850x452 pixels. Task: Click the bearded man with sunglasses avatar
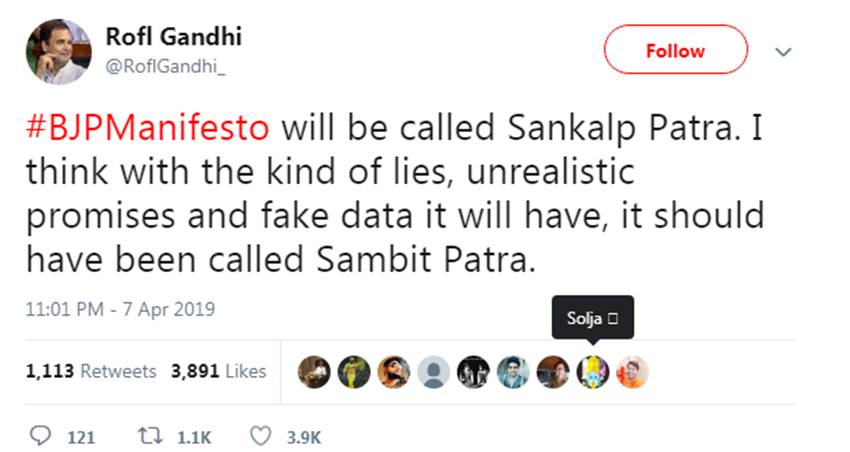point(393,371)
